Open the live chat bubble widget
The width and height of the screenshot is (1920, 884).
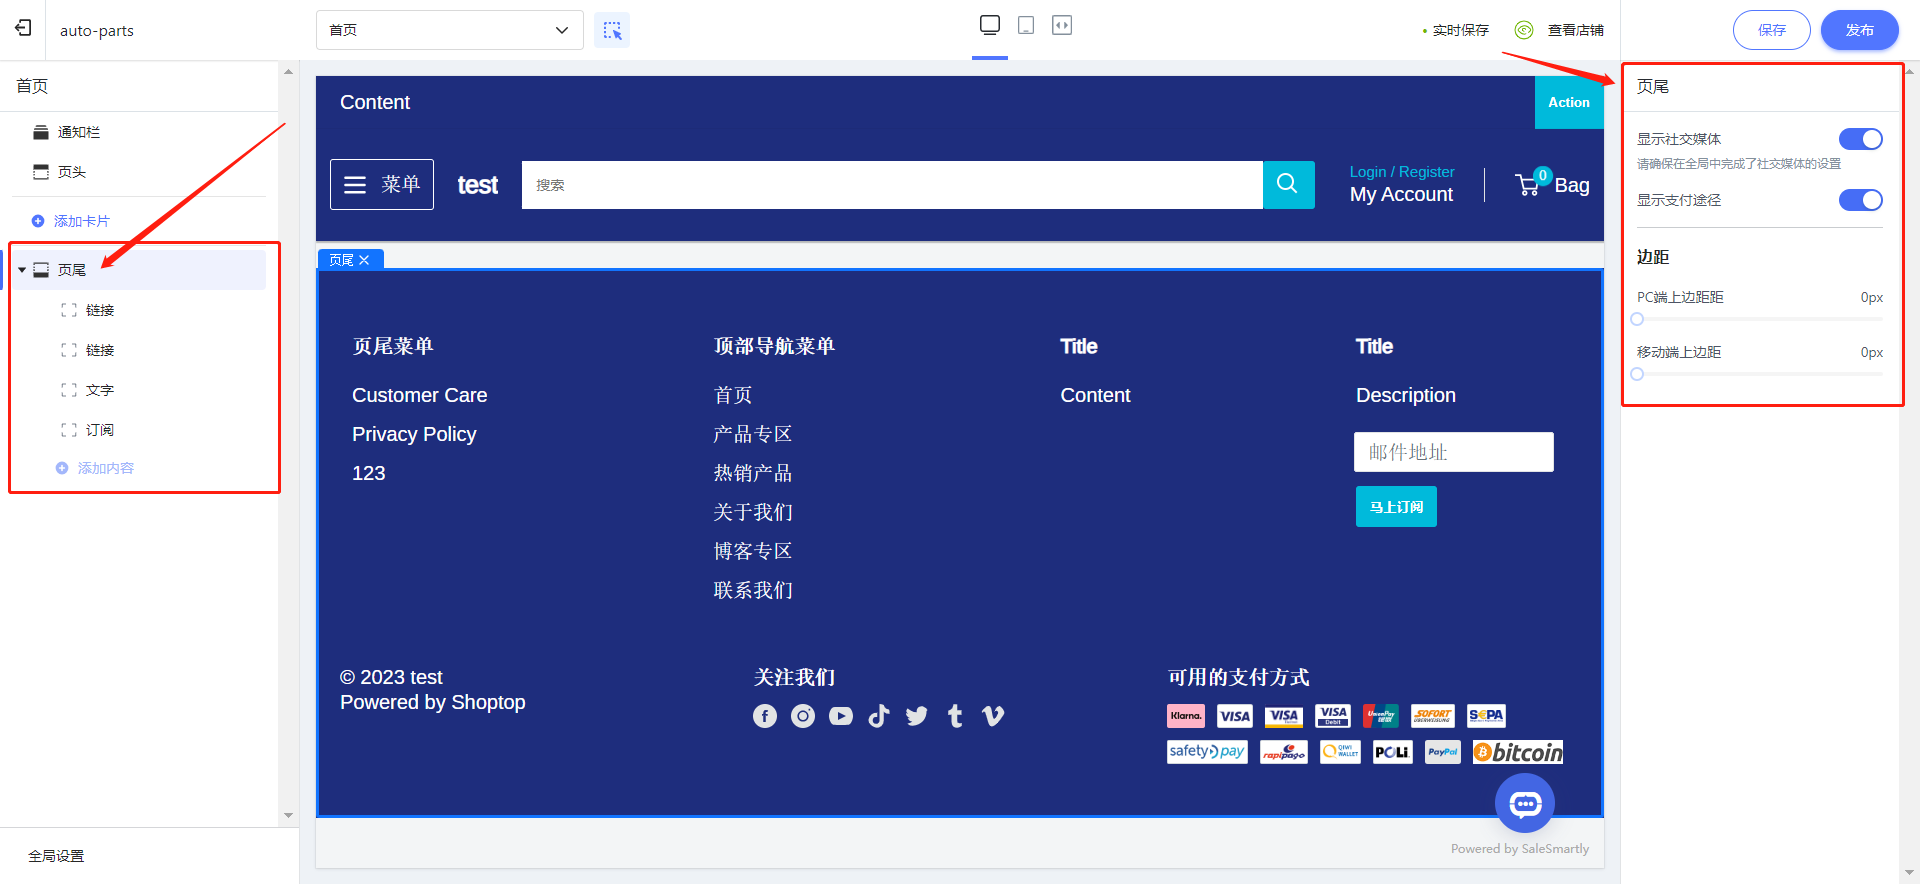[1524, 803]
